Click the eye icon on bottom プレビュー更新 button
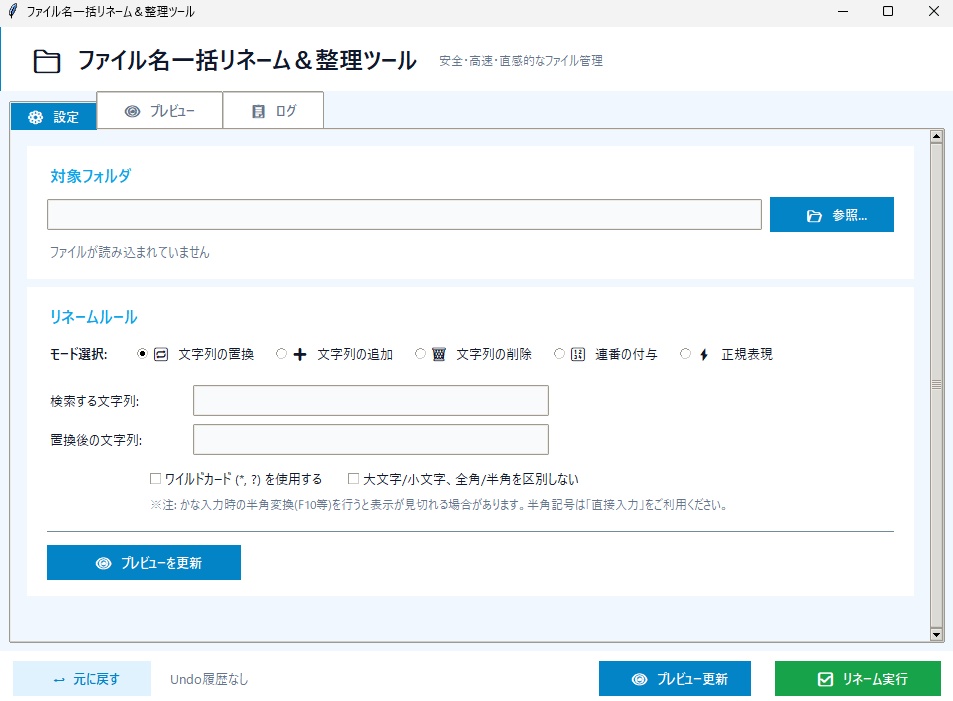953x701 pixels. pyautogui.click(x=639, y=679)
